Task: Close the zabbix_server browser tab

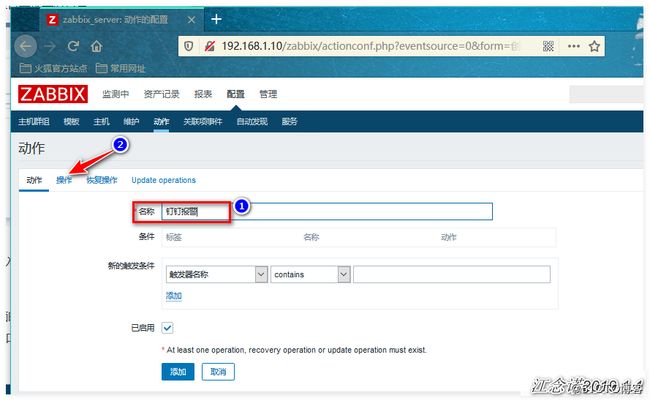Action: (x=191, y=19)
